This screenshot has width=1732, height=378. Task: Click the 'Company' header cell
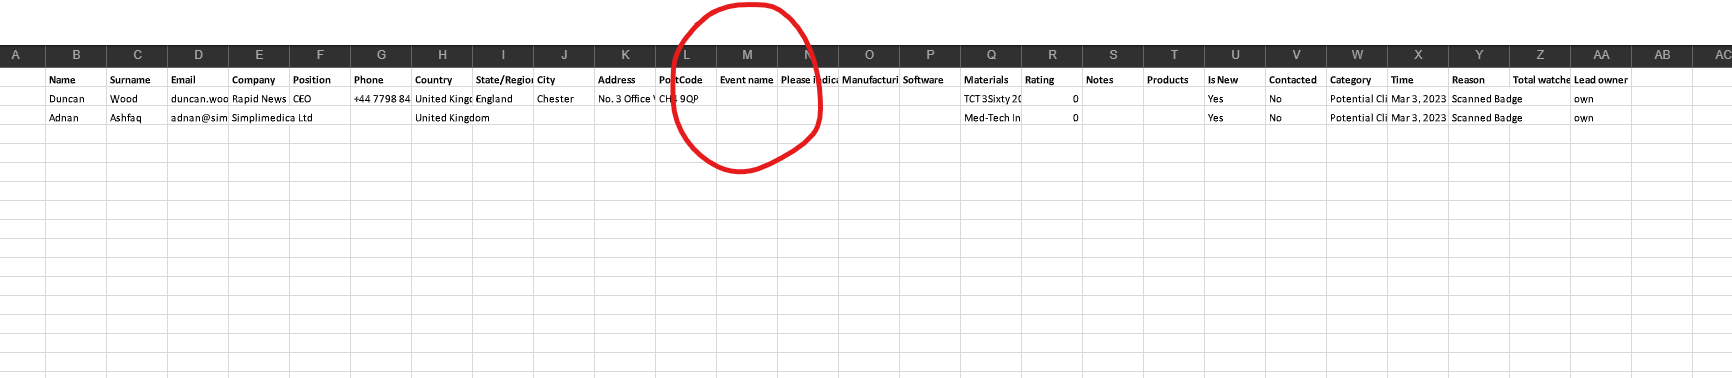[x=259, y=79]
